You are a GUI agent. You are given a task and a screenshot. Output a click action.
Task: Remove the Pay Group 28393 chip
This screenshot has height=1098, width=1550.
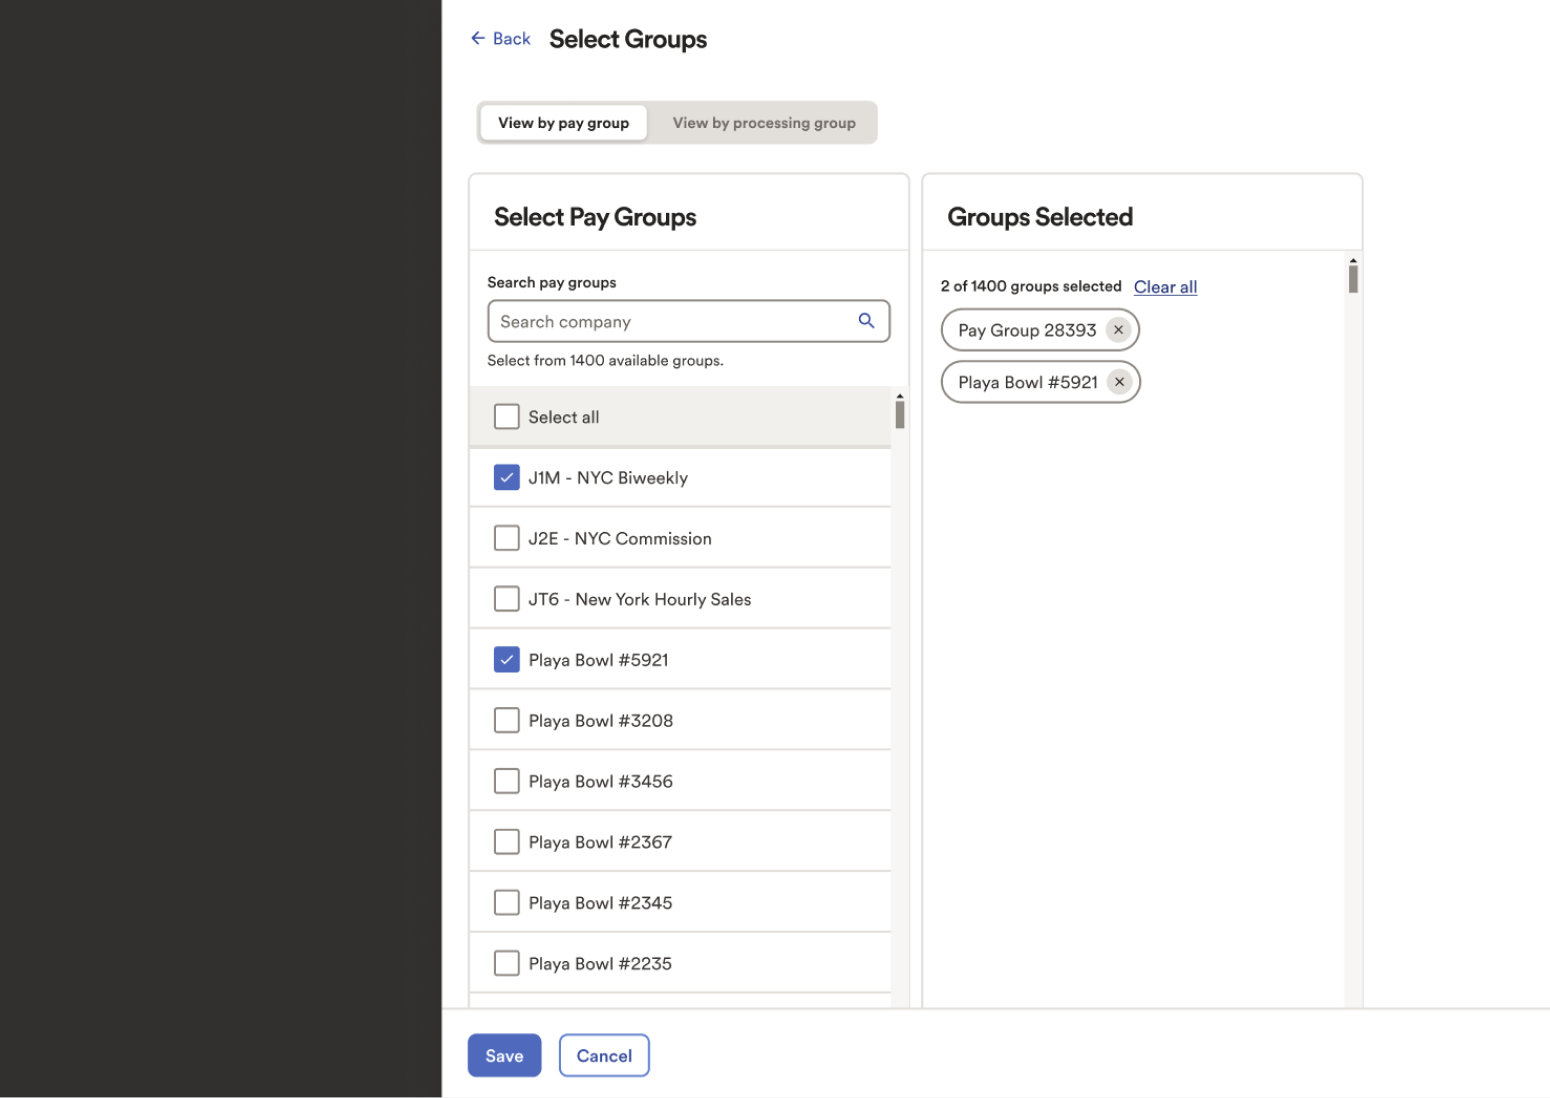pos(1118,329)
